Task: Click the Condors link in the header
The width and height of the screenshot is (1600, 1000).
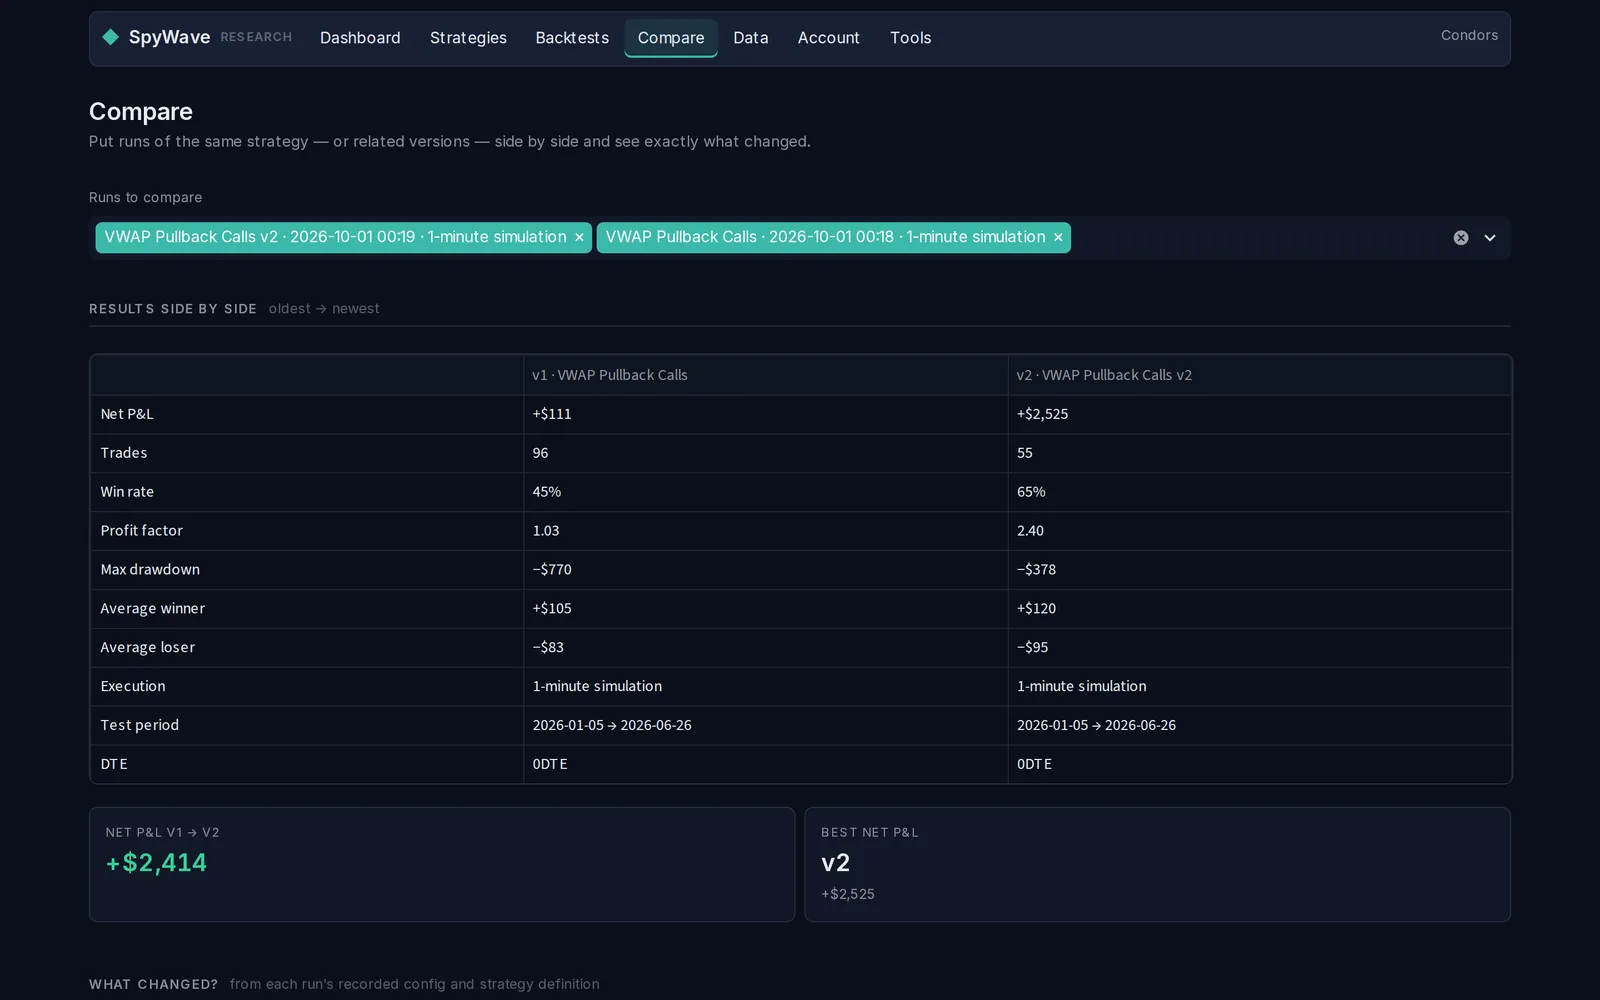Action: pos(1469,35)
